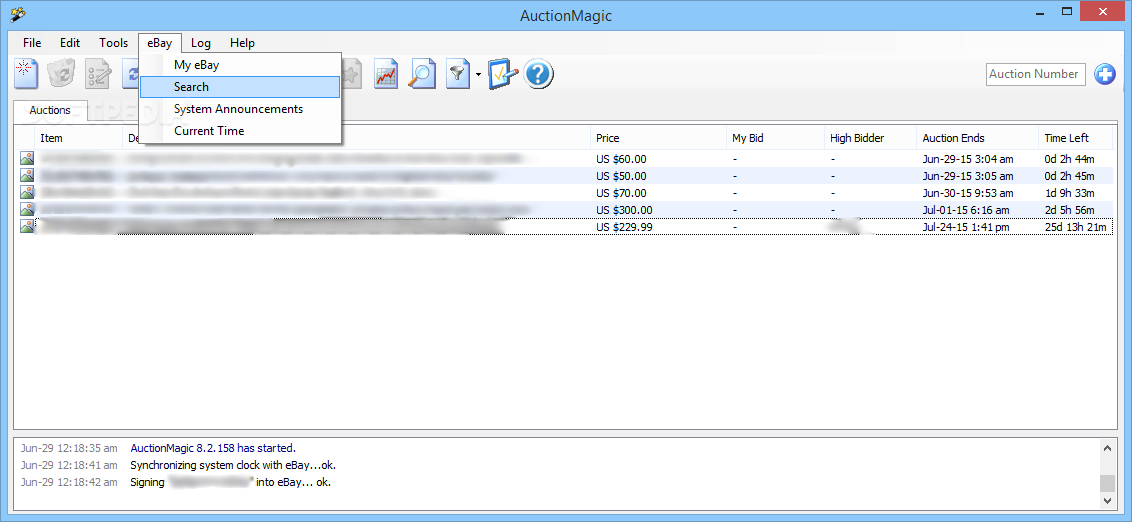Click the 0d 2h 45m time left
This screenshot has width=1132, height=522.
[x=1069, y=176]
